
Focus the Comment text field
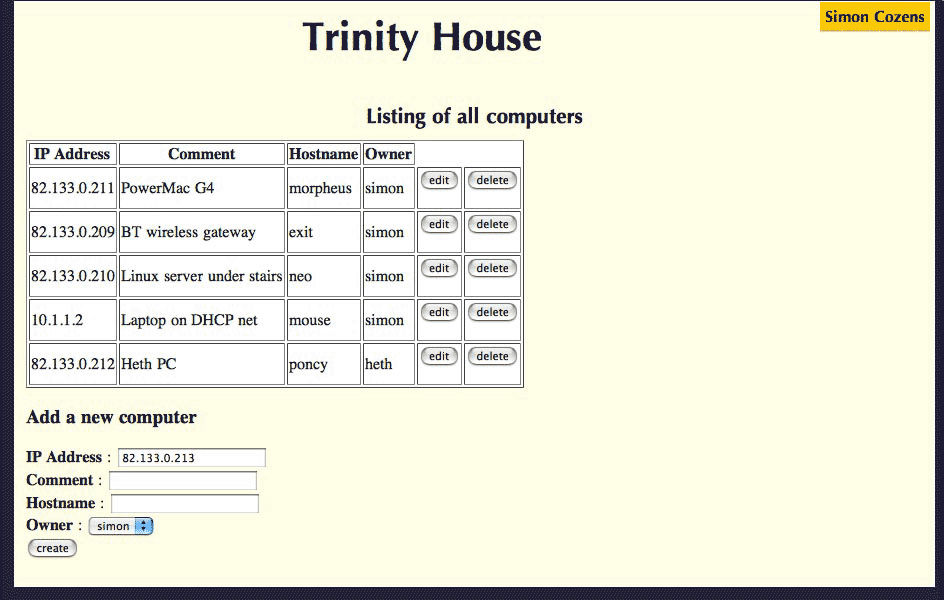pos(183,481)
